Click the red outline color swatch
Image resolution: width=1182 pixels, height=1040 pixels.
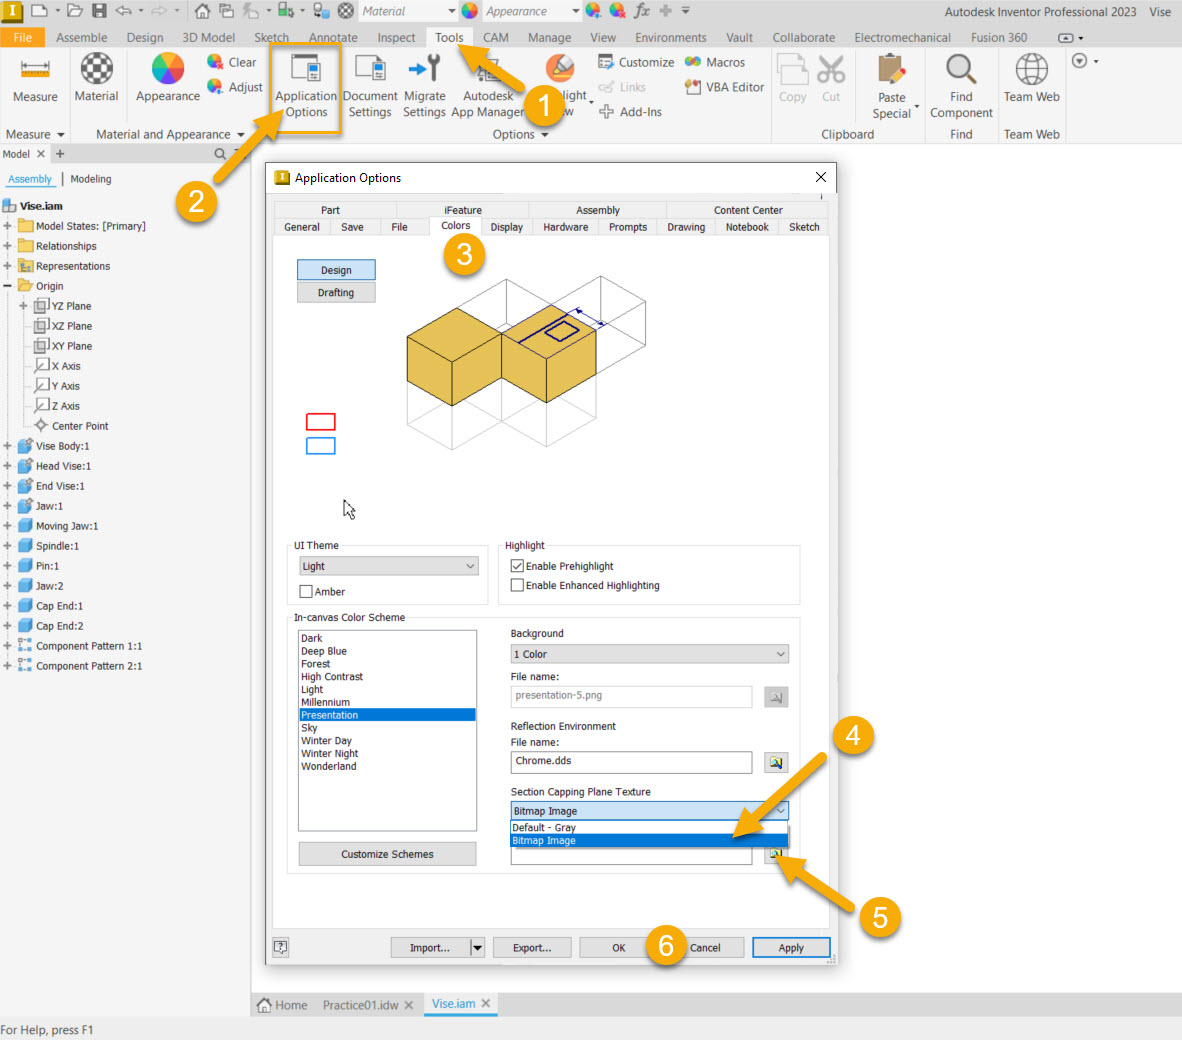320,422
